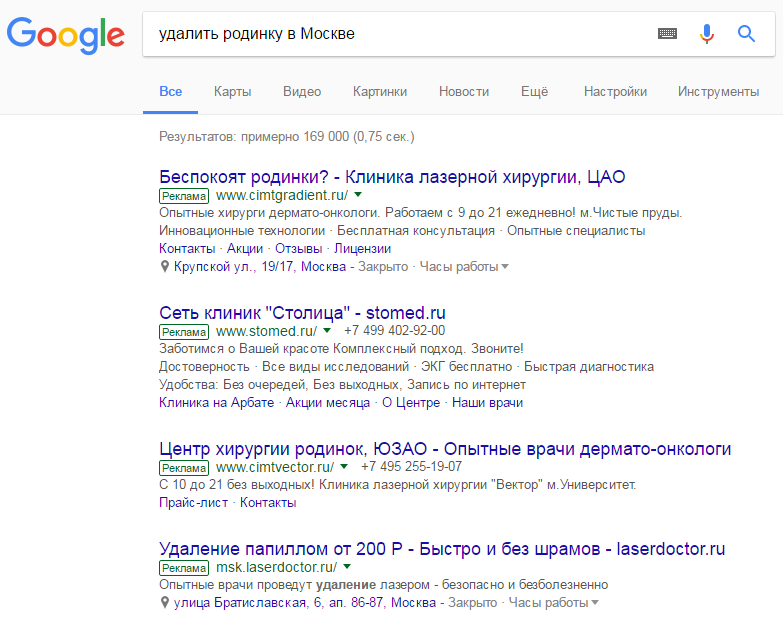
Task: Click www.cimtvector.ru/ URL text
Action: (275, 467)
